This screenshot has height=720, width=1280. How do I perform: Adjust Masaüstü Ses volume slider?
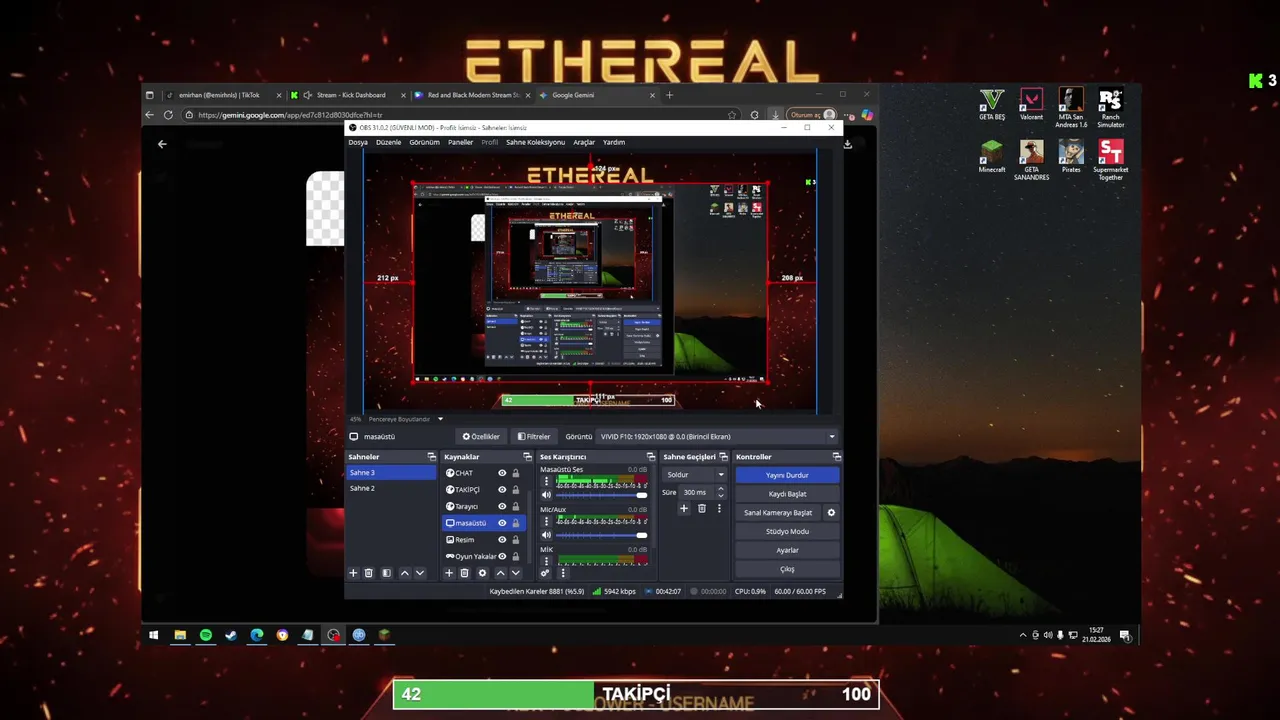pos(601,495)
